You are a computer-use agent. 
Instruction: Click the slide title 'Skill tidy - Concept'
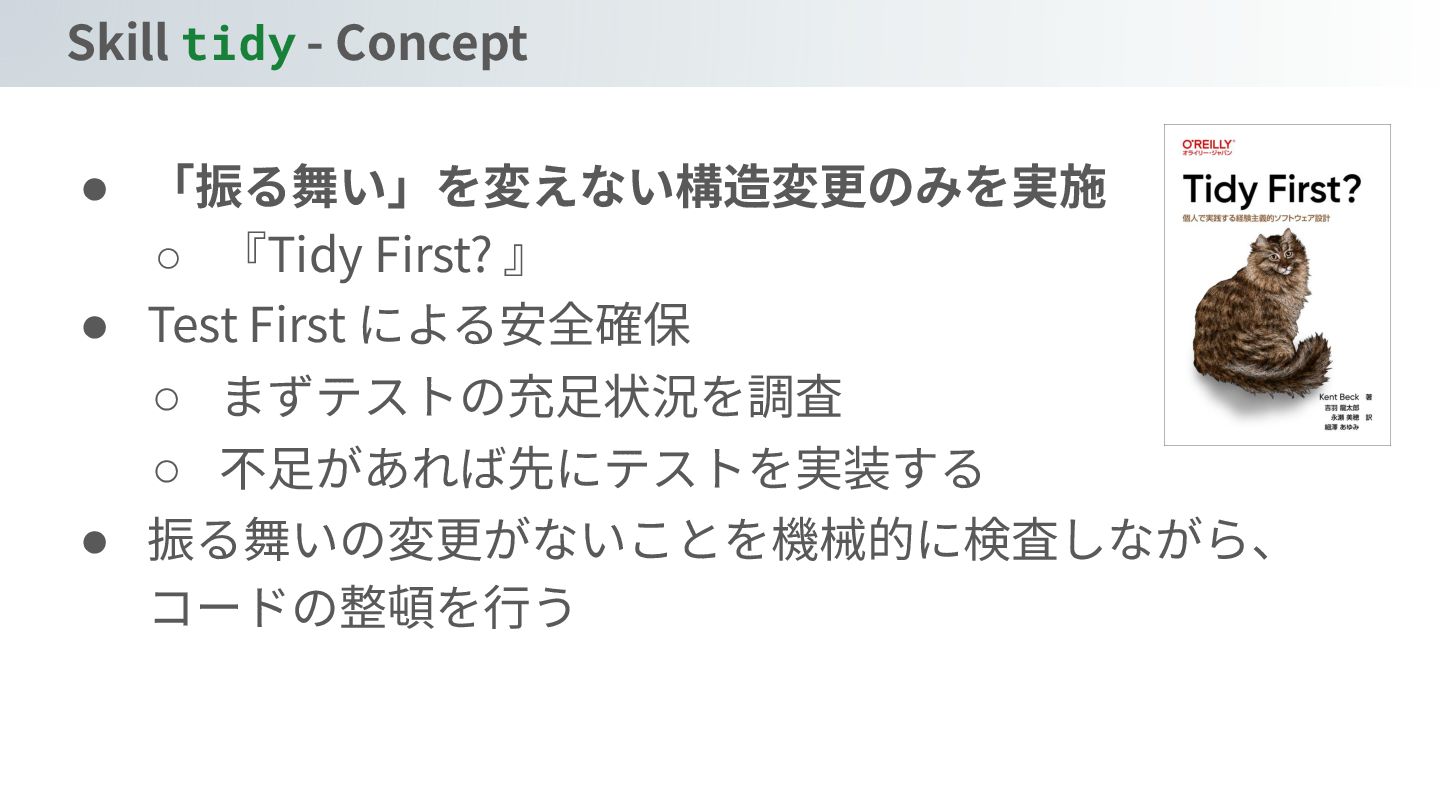(x=297, y=43)
